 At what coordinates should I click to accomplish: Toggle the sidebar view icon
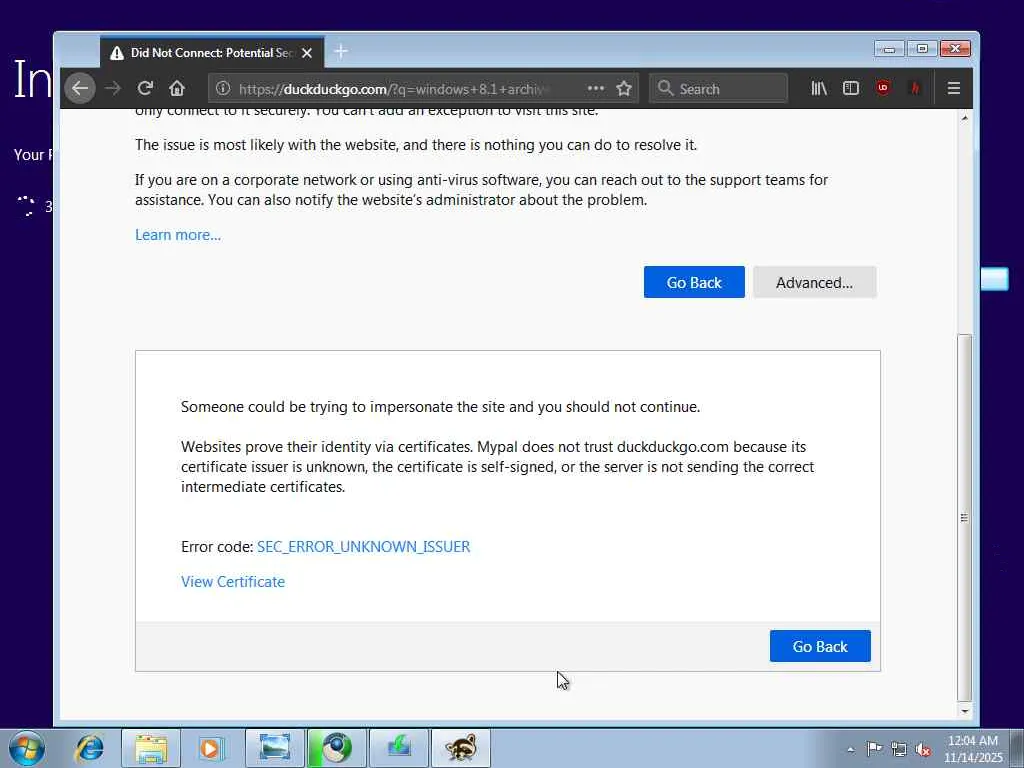(x=851, y=88)
